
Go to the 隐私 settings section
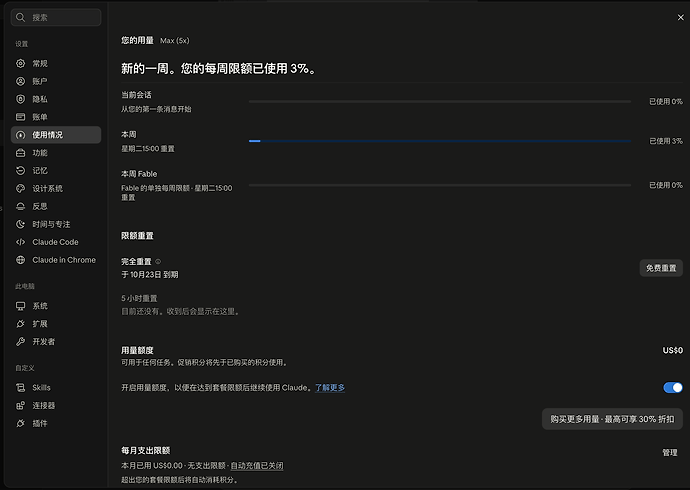tap(56, 99)
